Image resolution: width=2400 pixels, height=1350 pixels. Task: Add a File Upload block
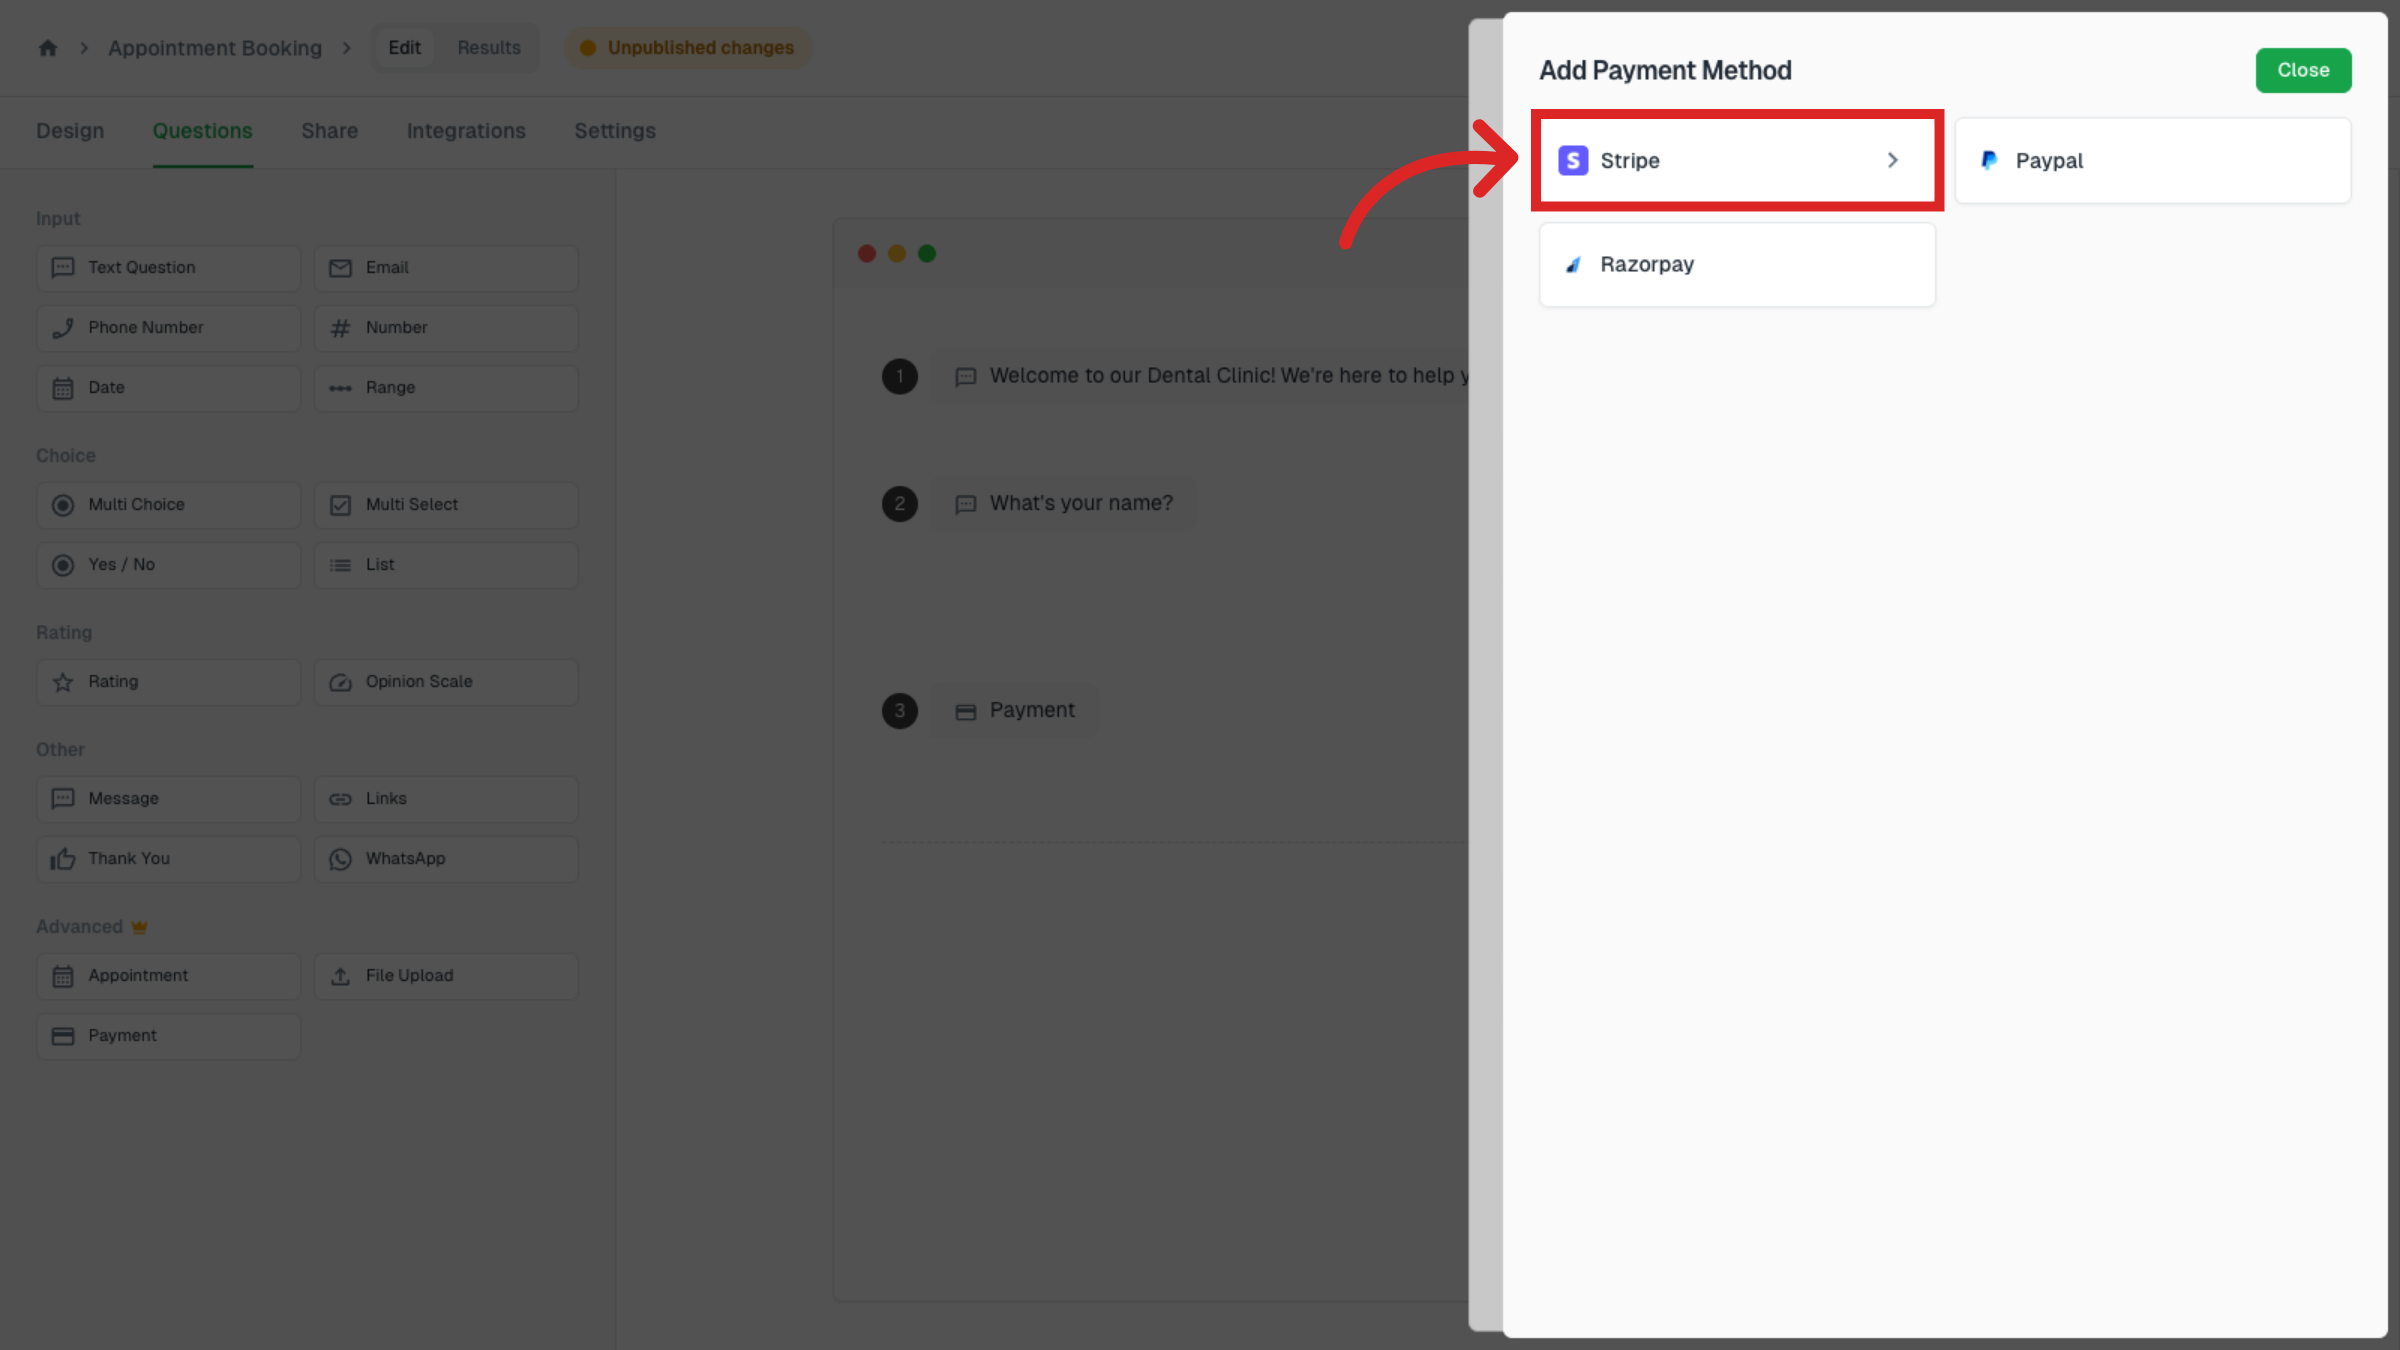pos(446,976)
